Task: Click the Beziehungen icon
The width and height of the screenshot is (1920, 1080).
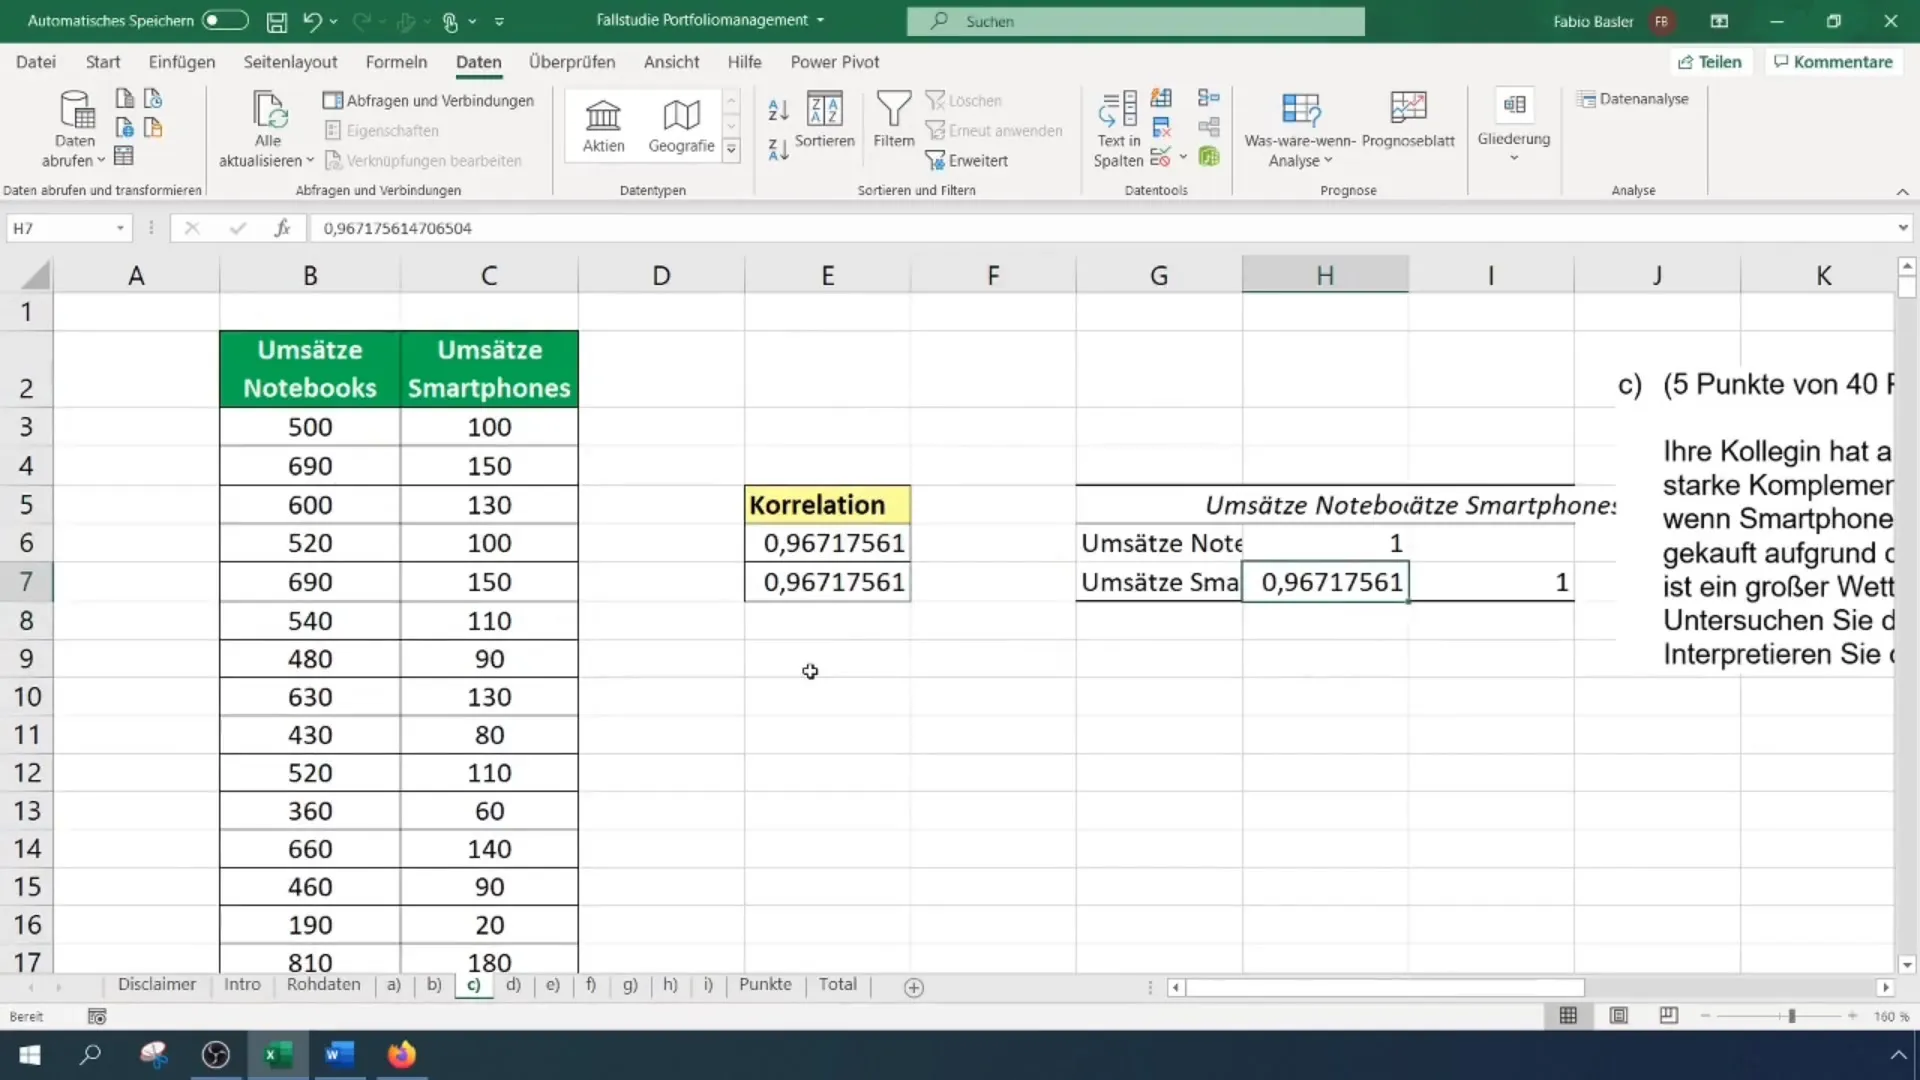Action: click(x=1209, y=127)
